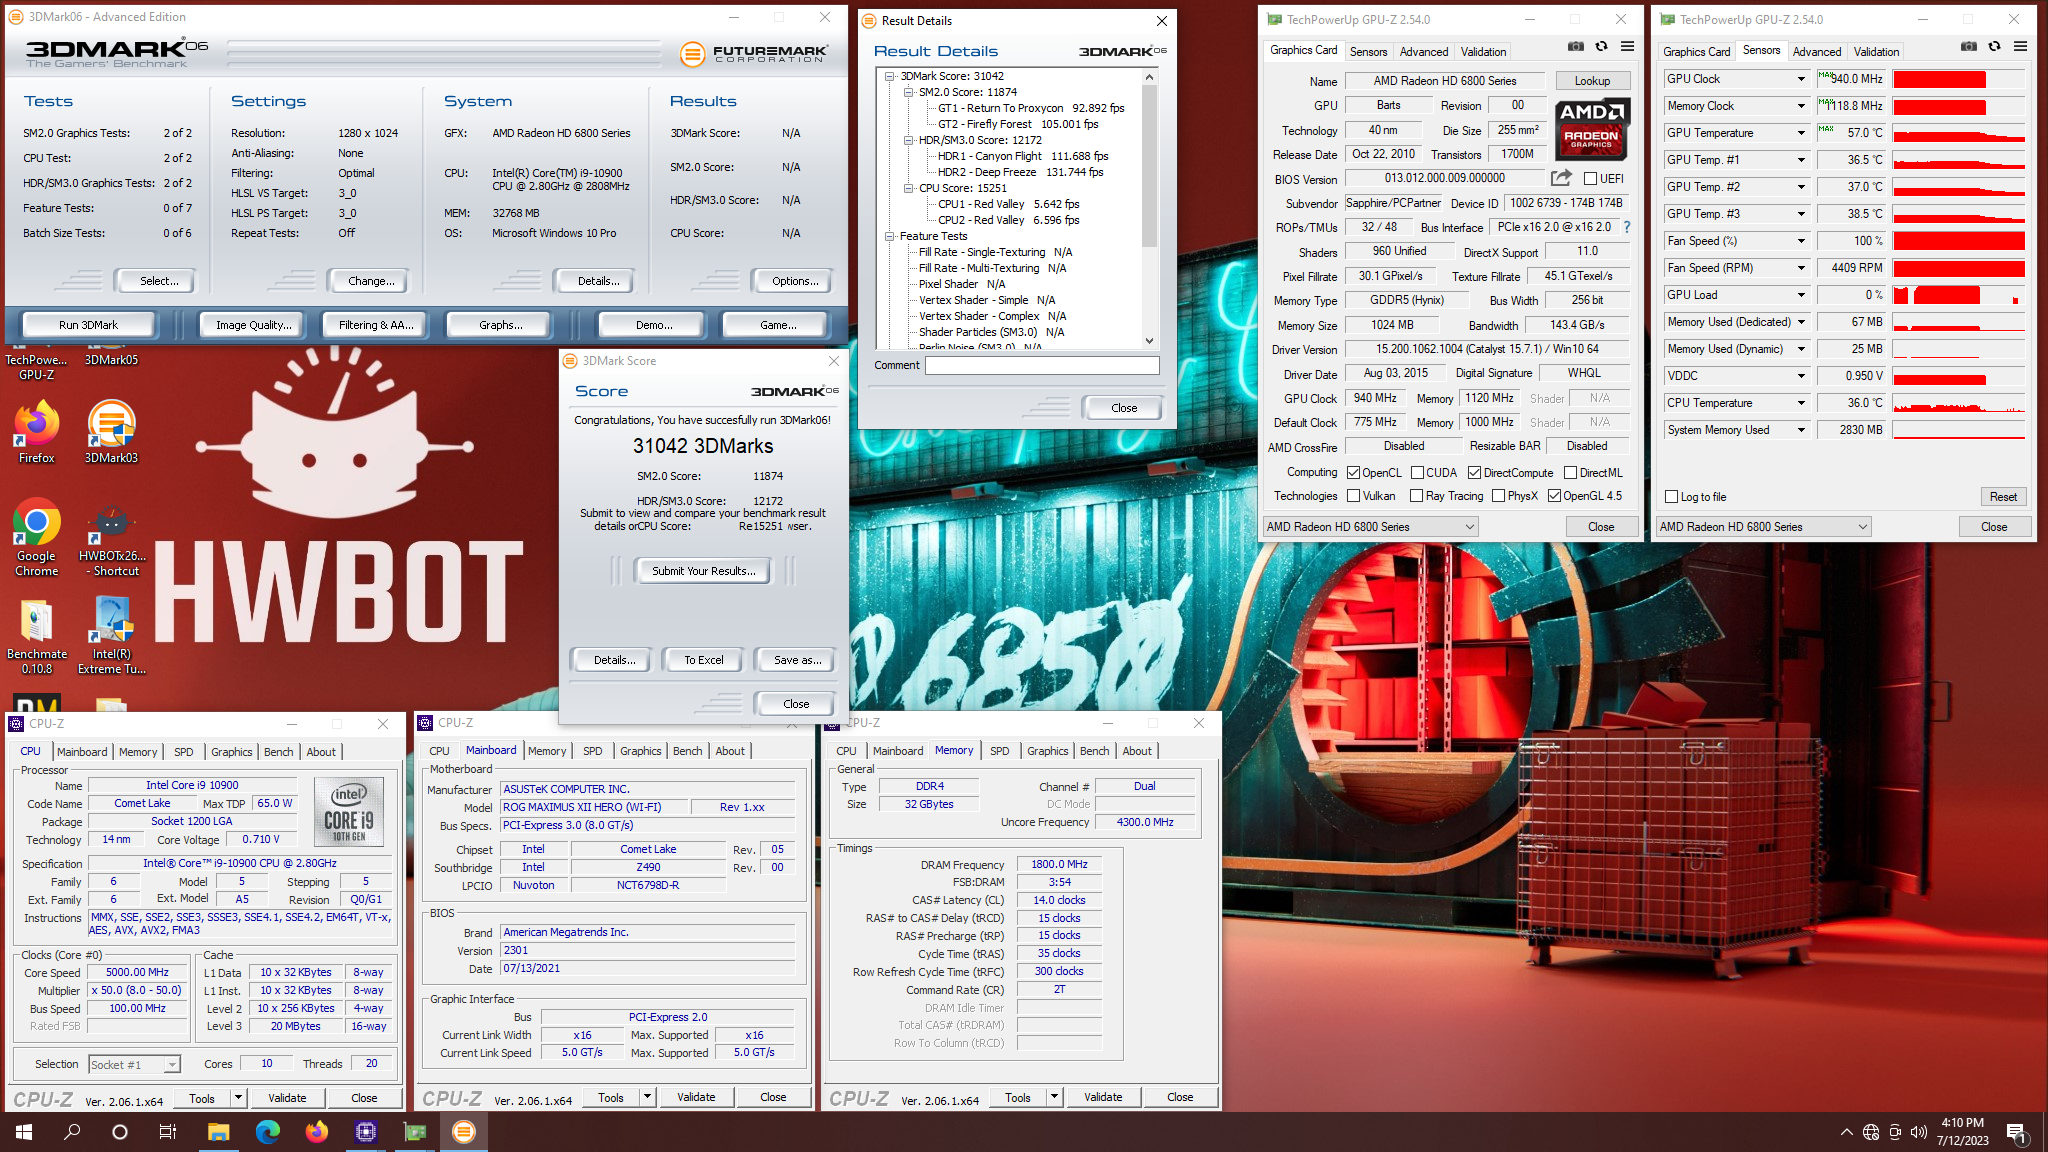Viewport: 2048px width, 1152px height.
Task: Open the Bench tab in the middle CPU-Z
Action: click(687, 751)
